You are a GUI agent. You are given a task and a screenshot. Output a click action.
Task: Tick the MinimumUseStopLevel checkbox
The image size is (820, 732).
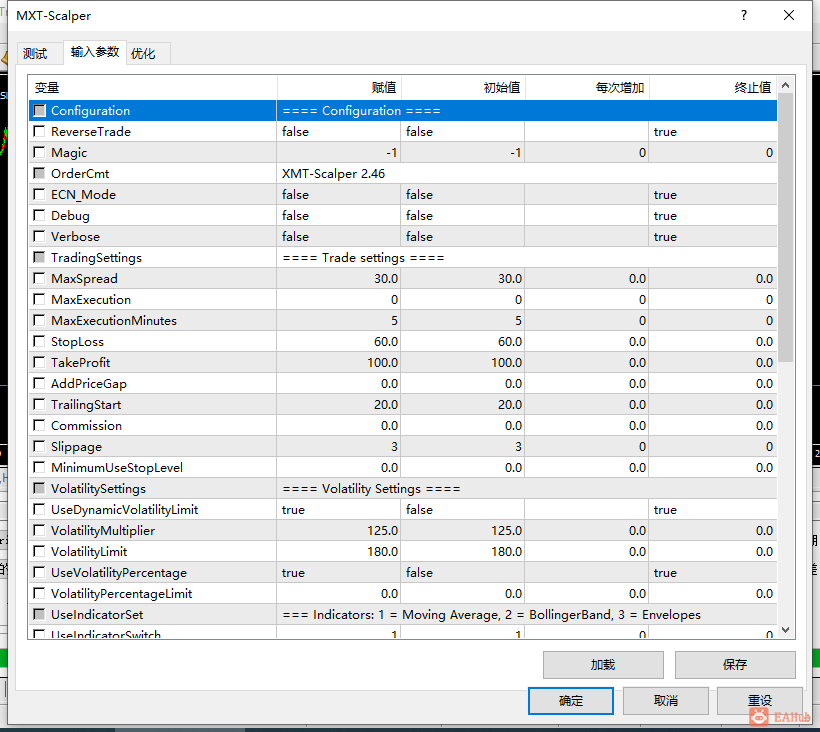pyautogui.click(x=39, y=467)
